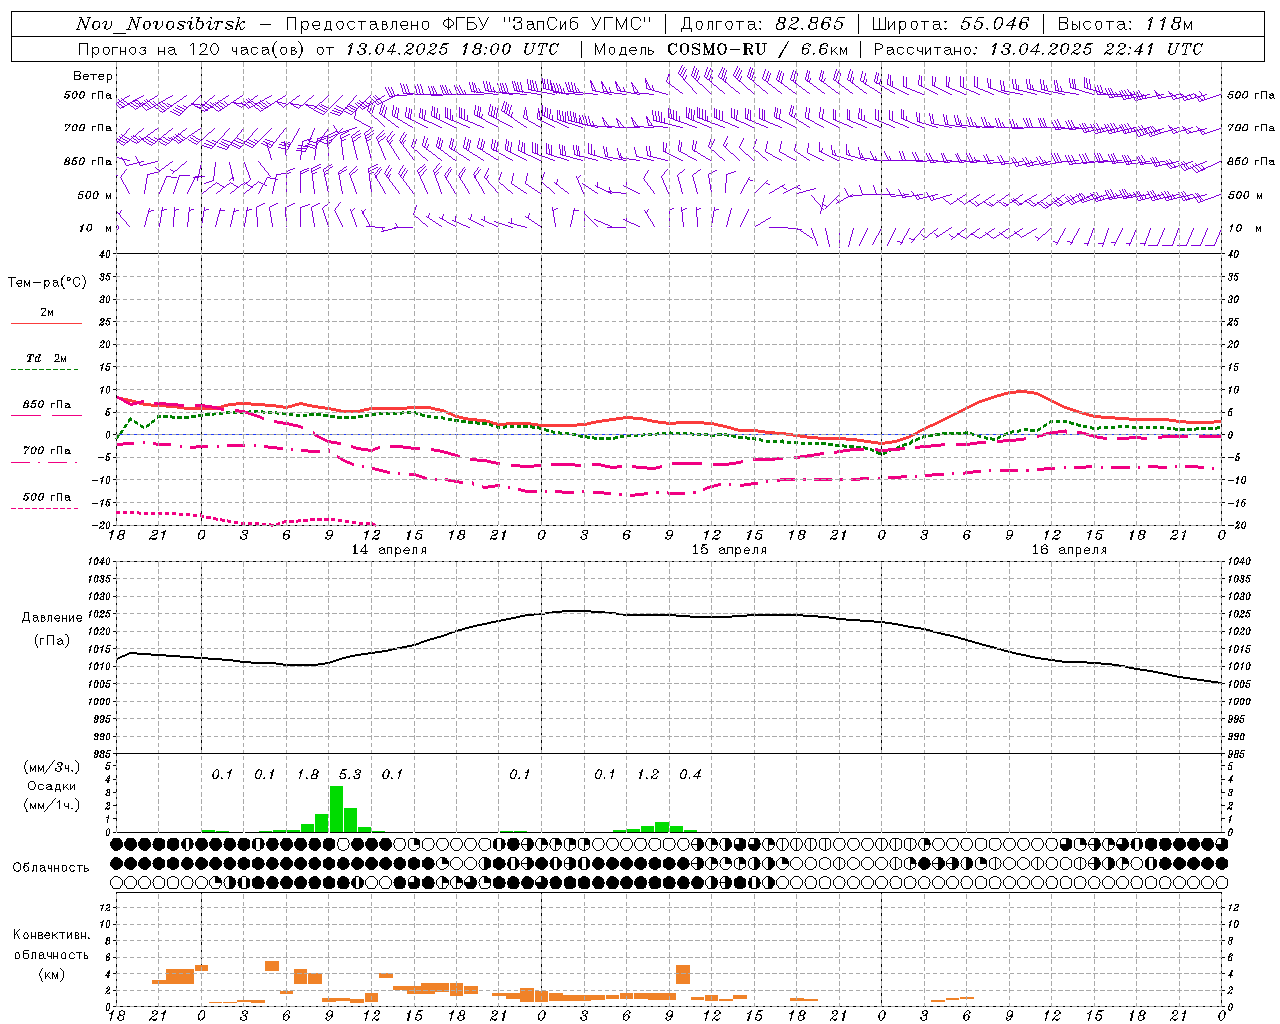
Task: Select the Прогноз на 120 часа(ов) text
Action: click(190, 49)
